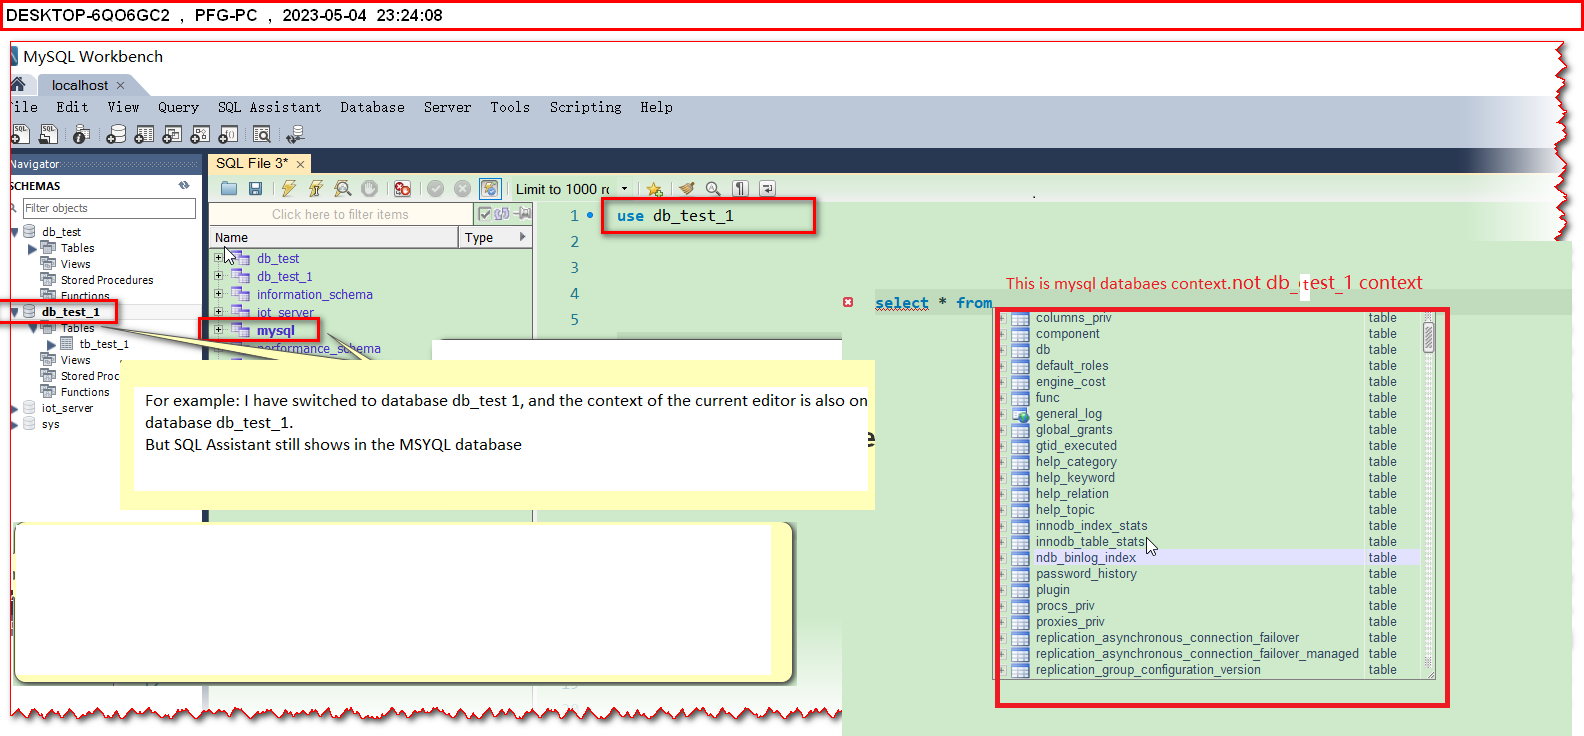The height and width of the screenshot is (736, 1584).
Task: Click the reconnect to DBMS icon
Action: [x=295, y=134]
